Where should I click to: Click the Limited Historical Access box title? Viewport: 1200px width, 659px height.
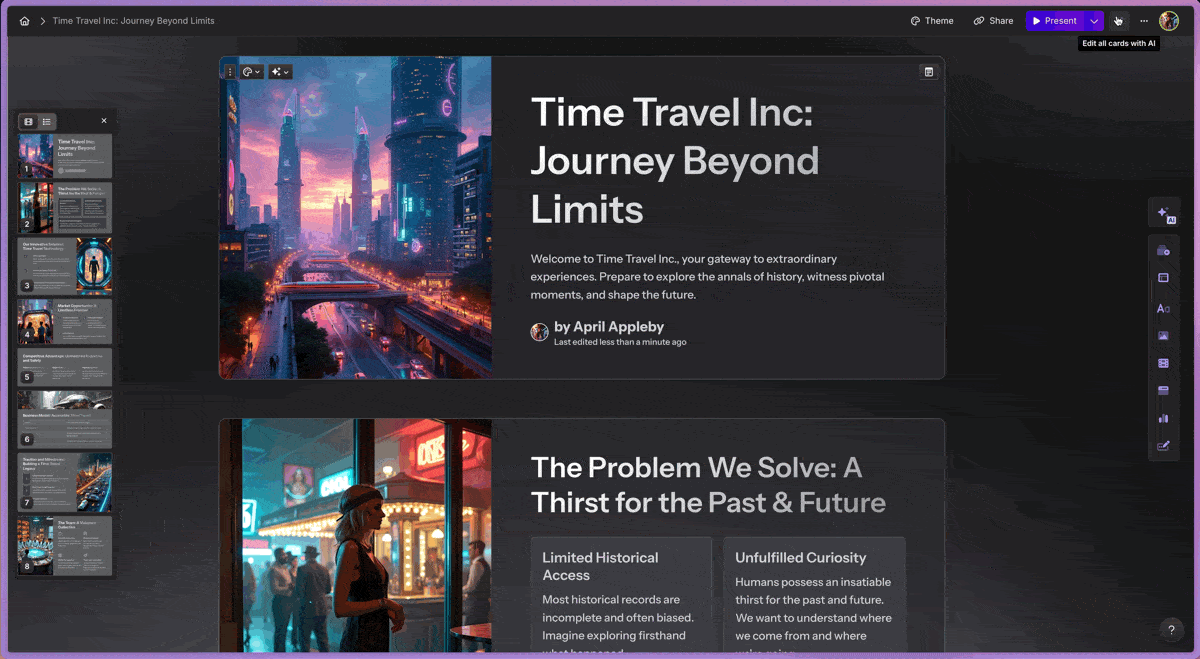(600, 566)
